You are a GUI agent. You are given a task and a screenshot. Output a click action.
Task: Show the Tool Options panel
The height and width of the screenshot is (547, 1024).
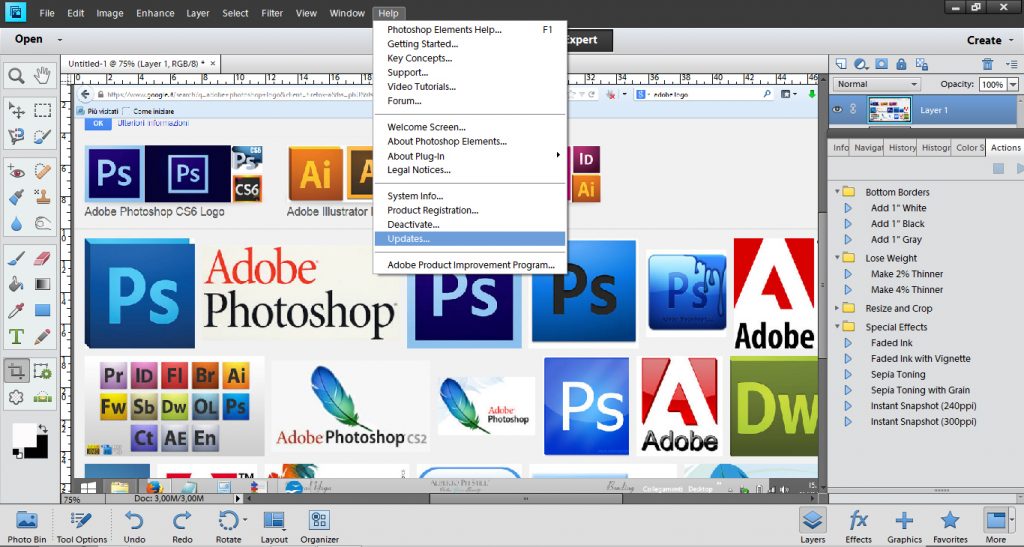pos(82,527)
